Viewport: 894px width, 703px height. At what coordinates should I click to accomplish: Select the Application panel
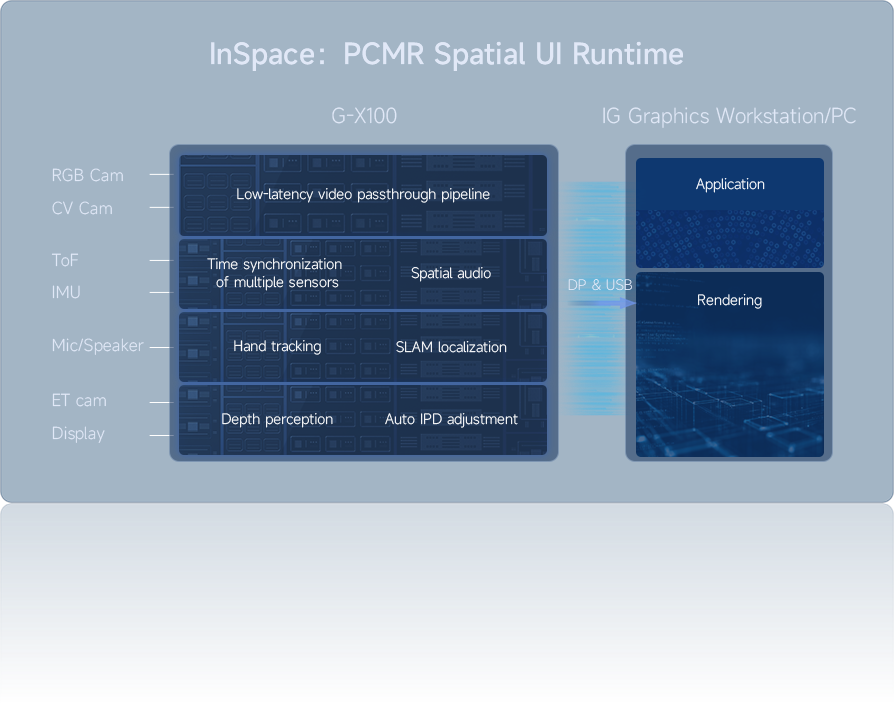pyautogui.click(x=730, y=185)
